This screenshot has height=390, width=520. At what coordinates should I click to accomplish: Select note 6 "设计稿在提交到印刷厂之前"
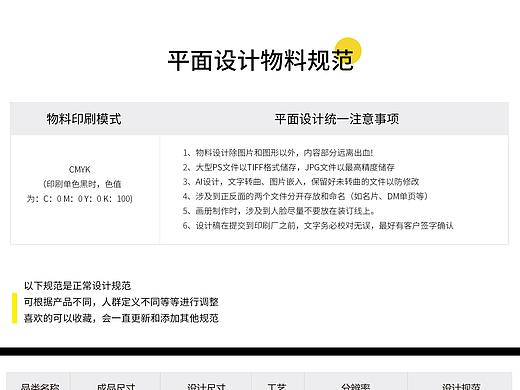click(318, 226)
